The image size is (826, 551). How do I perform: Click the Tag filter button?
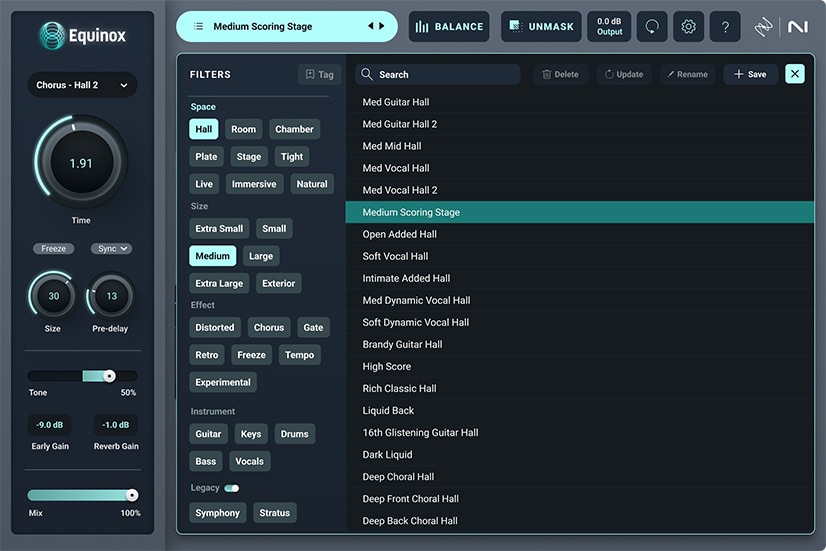[319, 74]
